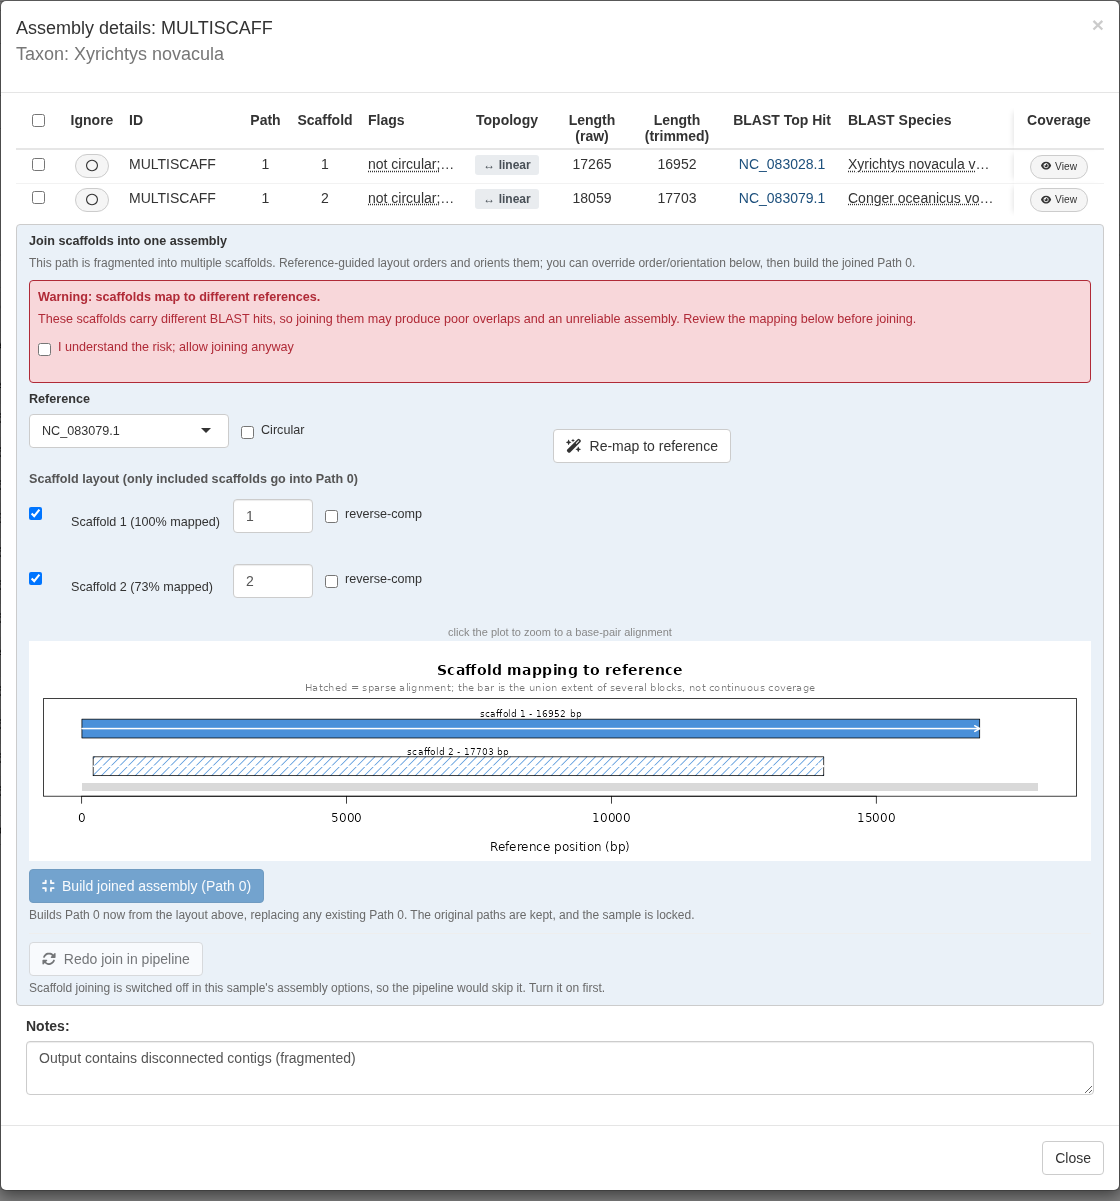Click the Flags text for scaffold 2 row
The width and height of the screenshot is (1120, 1201).
(x=411, y=198)
